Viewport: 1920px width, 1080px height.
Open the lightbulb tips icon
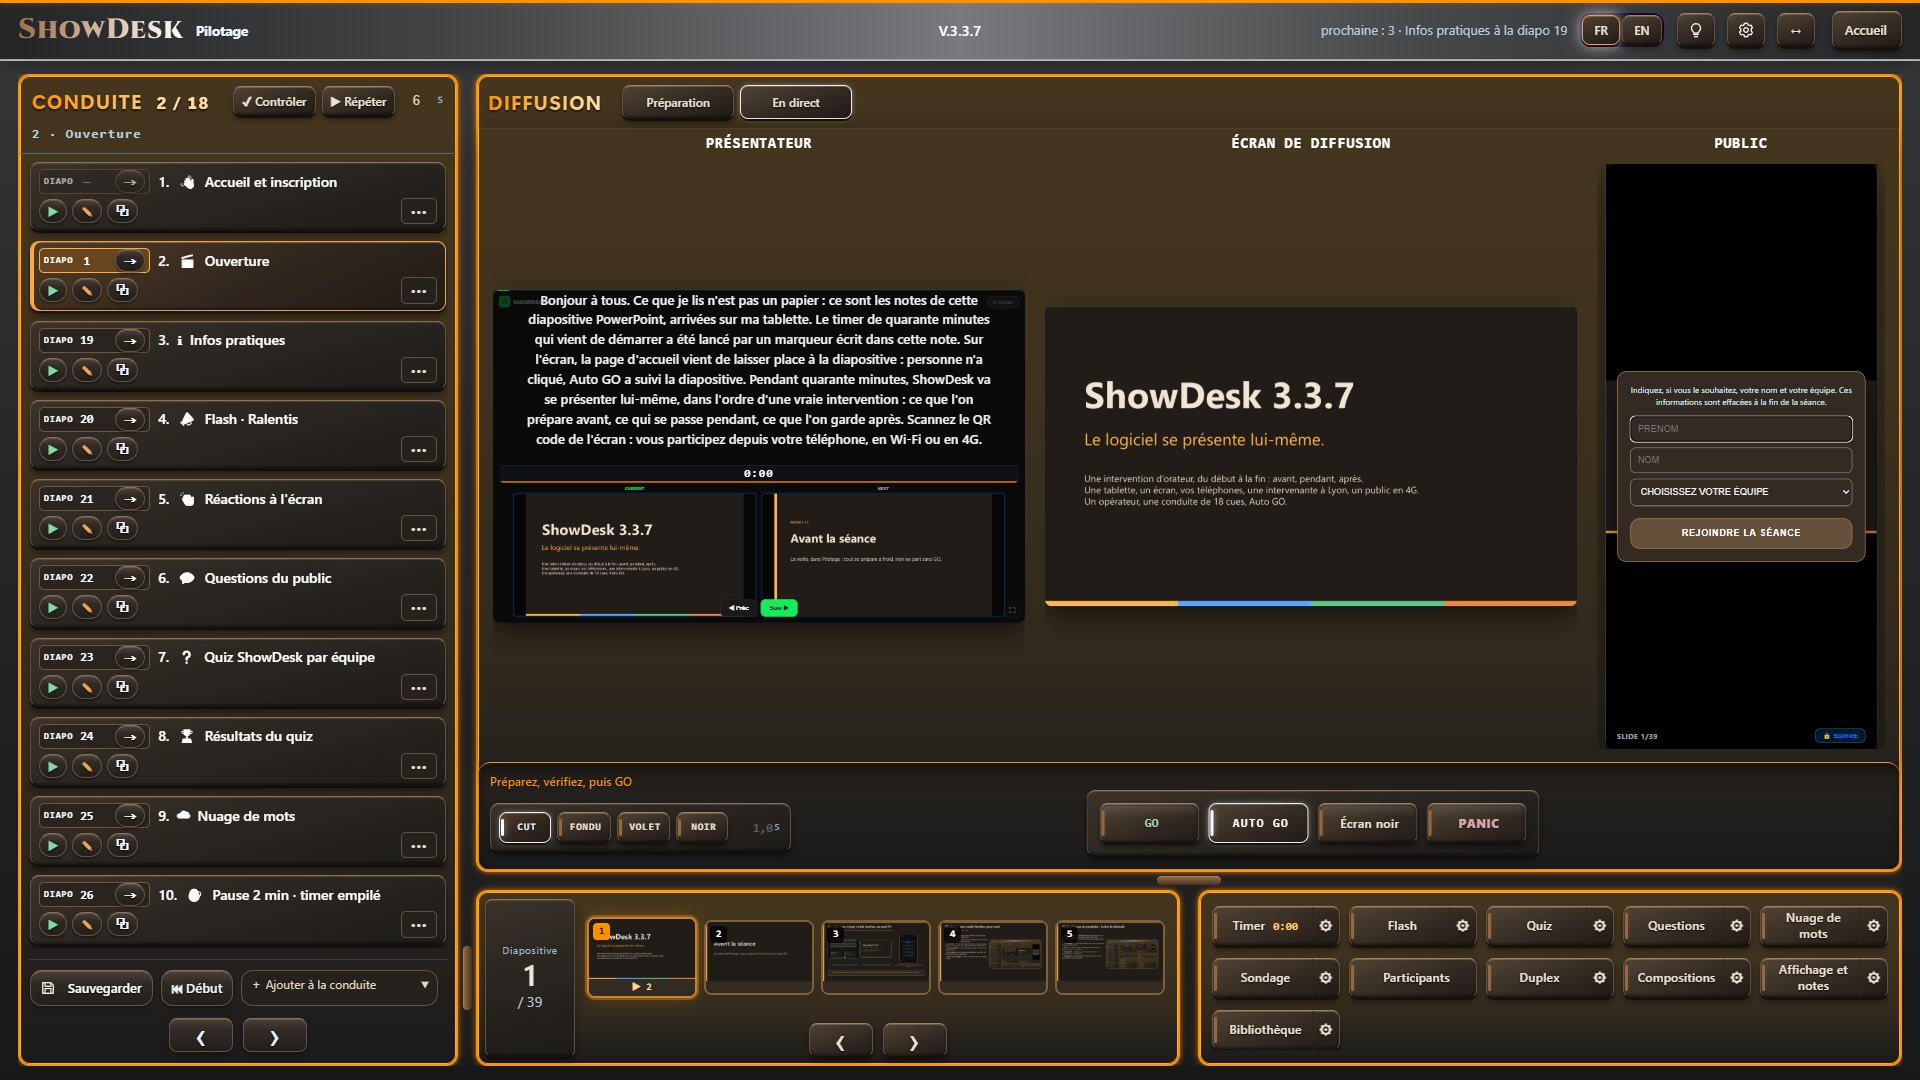[1696, 30]
